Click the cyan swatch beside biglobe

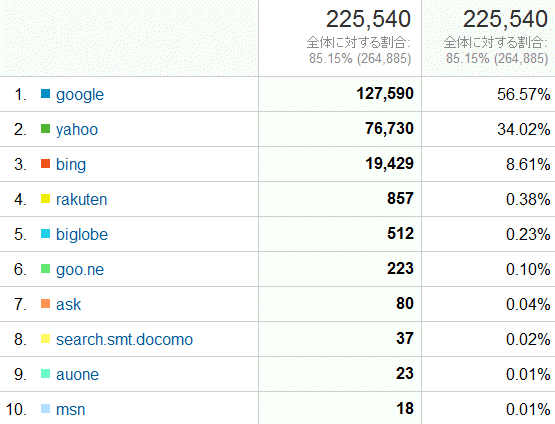pyautogui.click(x=45, y=234)
